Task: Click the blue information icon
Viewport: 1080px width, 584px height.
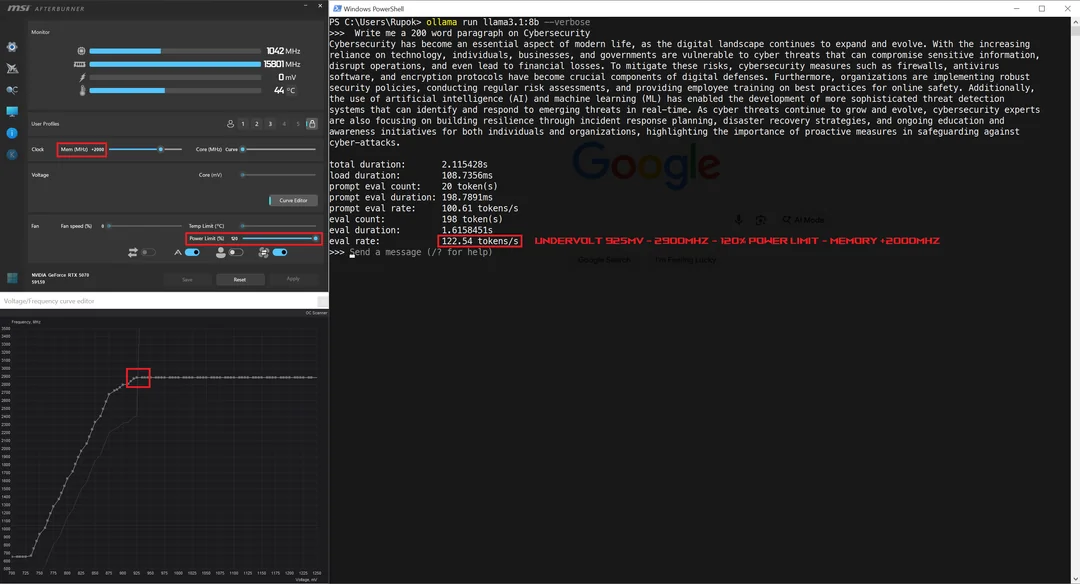Action: pyautogui.click(x=12, y=133)
